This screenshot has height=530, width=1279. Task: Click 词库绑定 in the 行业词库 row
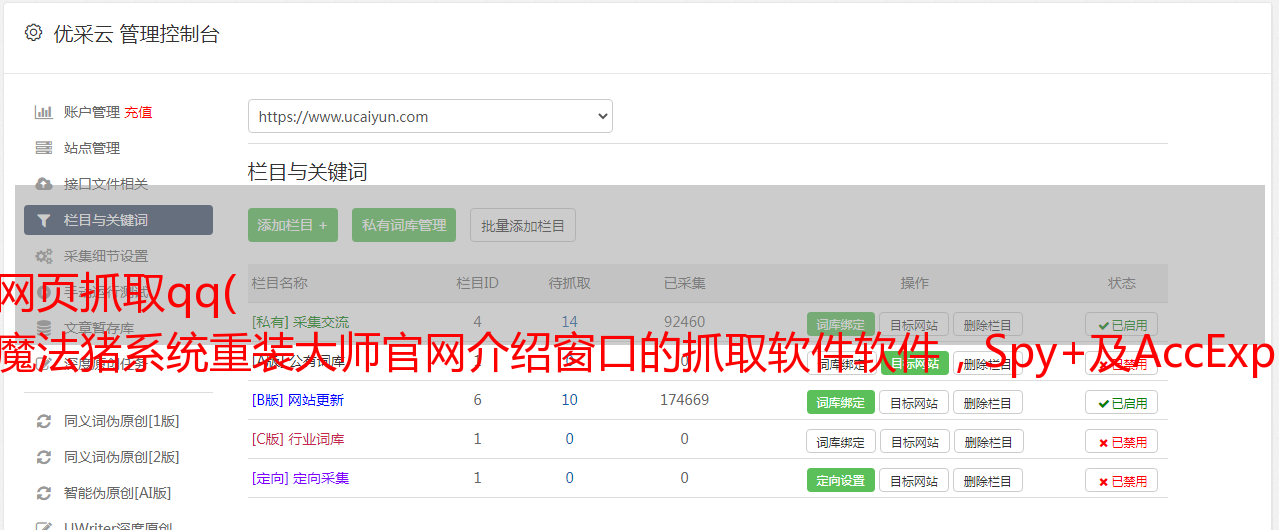click(x=840, y=441)
